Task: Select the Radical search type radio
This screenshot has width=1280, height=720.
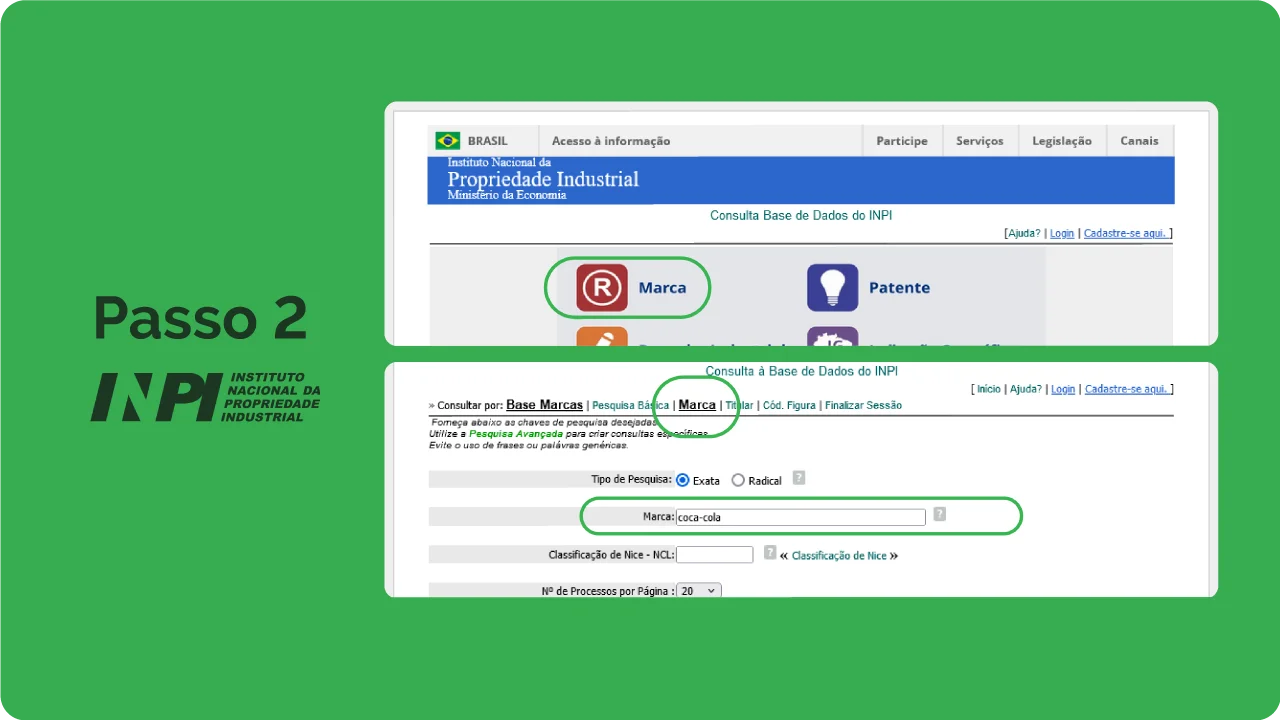Action: pyautogui.click(x=738, y=480)
